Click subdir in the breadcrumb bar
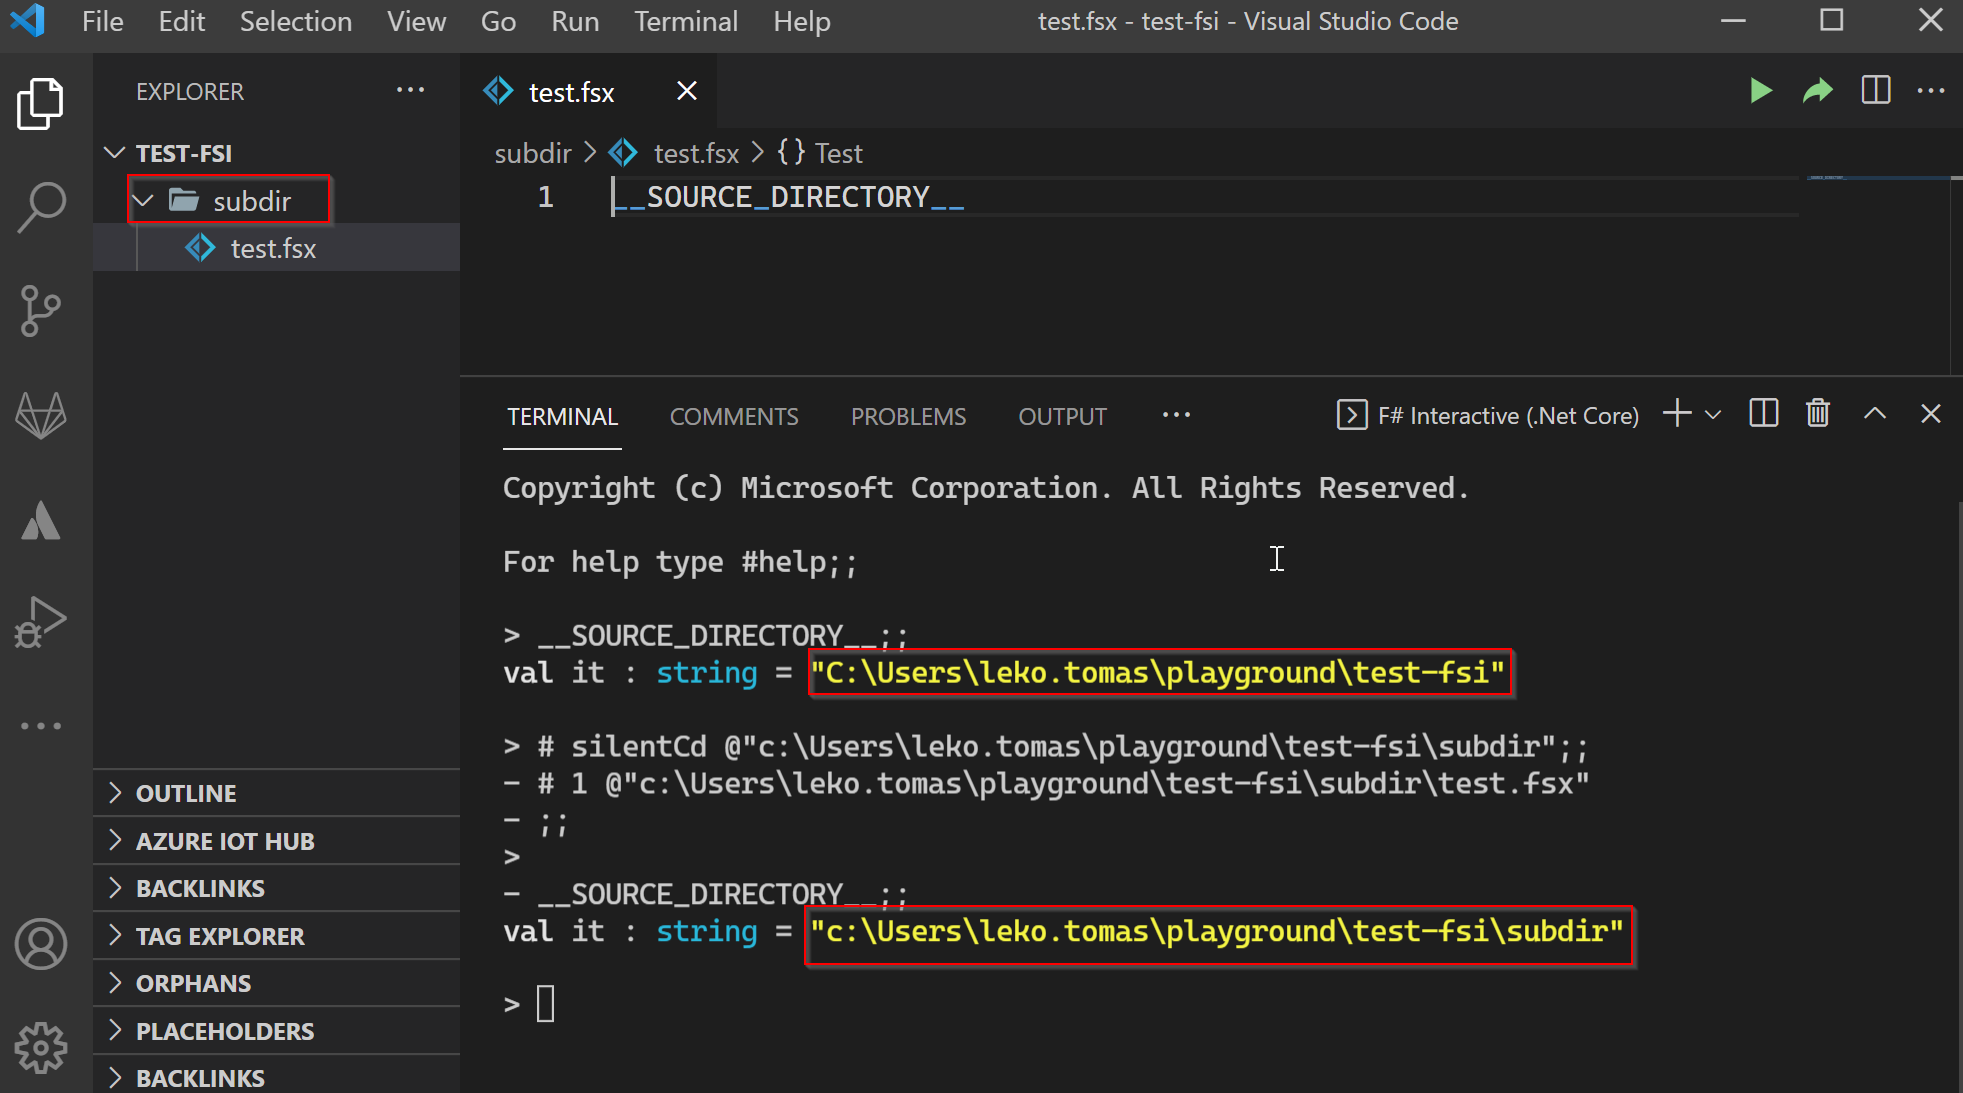Screen dimensions: 1963x1093 (533, 152)
